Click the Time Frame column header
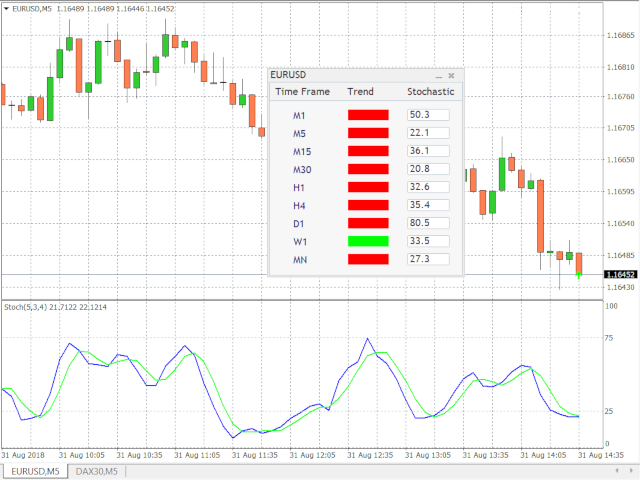 point(302,91)
